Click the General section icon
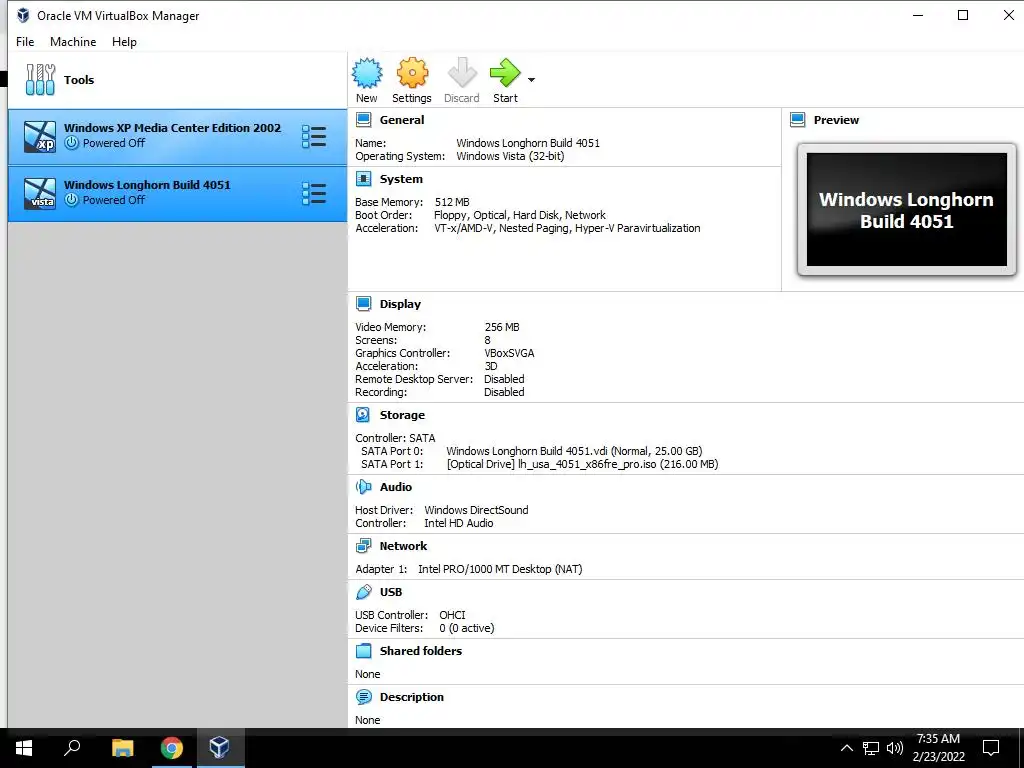This screenshot has height=768, width=1024. click(363, 120)
